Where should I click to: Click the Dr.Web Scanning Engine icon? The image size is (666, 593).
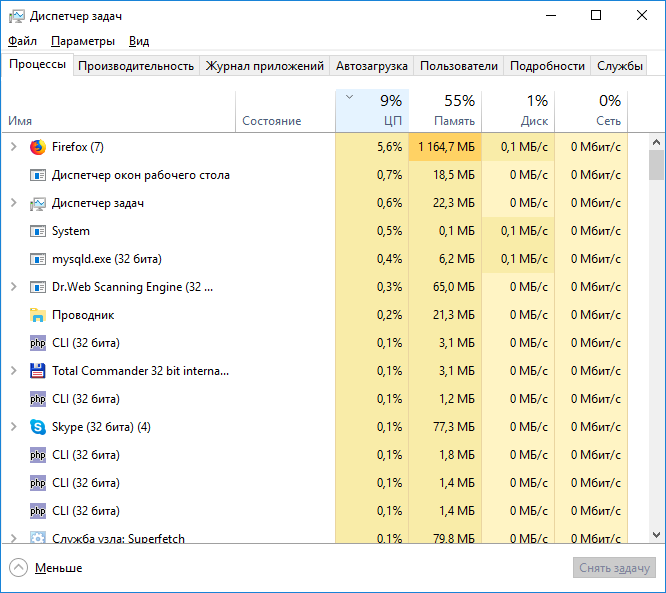click(38, 287)
